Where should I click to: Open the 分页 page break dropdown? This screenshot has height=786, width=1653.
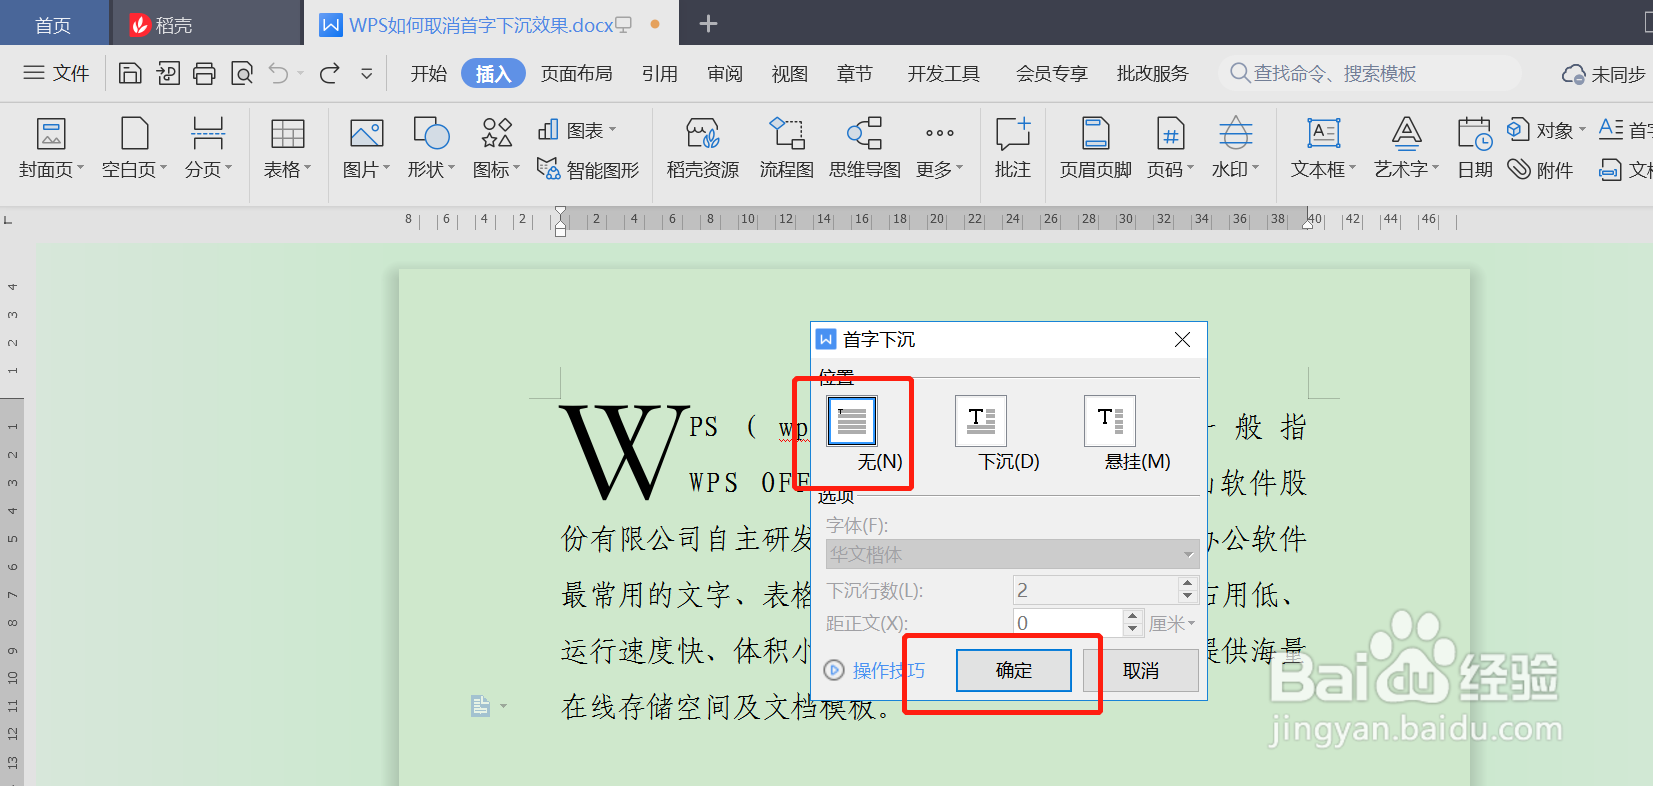pyautogui.click(x=208, y=148)
